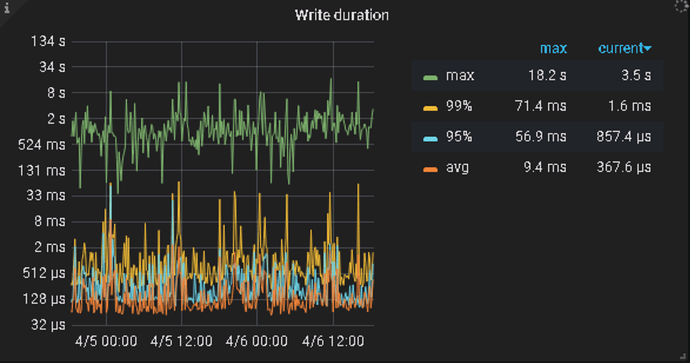The image size is (690, 363).
Task: Click the 32 µs y-axis label
Action: point(48,325)
